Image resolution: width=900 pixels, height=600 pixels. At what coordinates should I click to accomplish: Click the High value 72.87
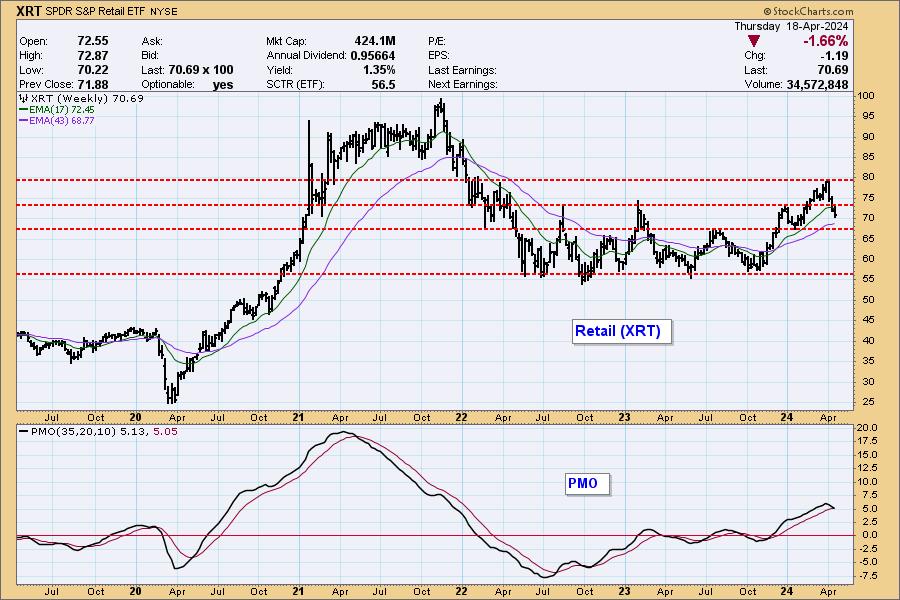[93, 55]
